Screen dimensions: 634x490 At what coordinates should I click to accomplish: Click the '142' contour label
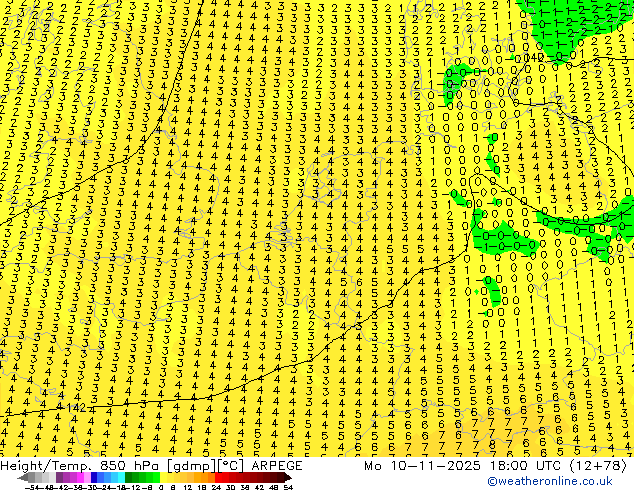coord(76,408)
